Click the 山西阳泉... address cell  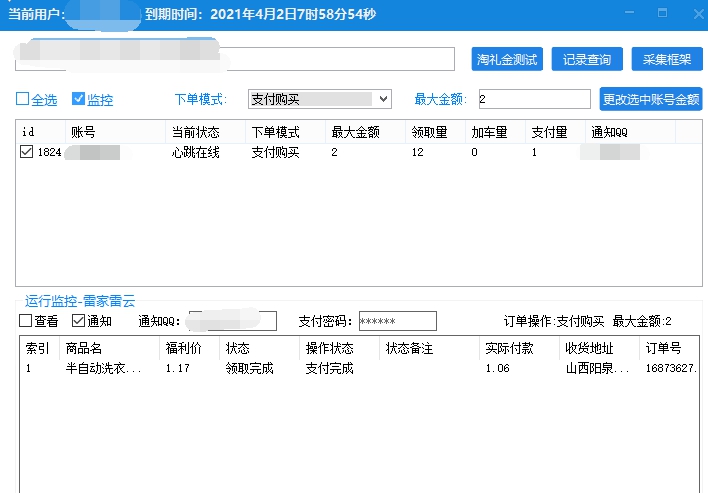click(597, 368)
